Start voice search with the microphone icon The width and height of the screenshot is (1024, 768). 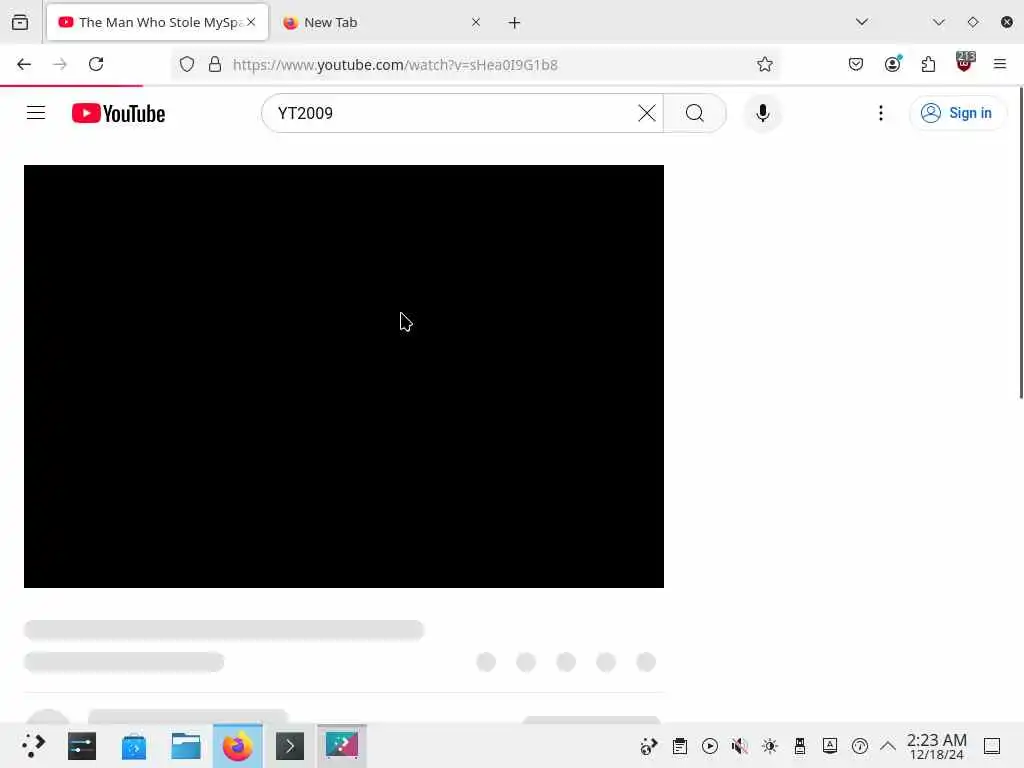click(x=762, y=113)
